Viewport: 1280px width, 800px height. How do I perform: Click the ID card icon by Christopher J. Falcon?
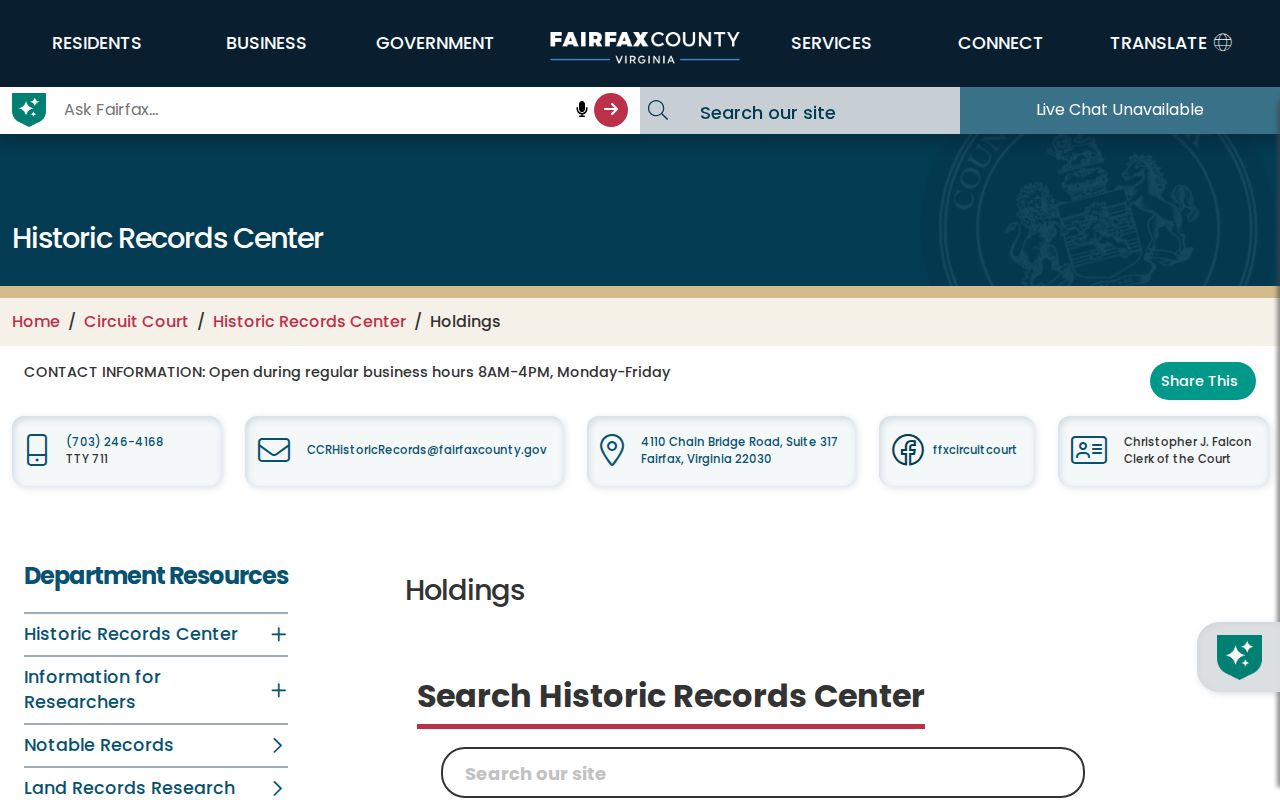point(1089,450)
